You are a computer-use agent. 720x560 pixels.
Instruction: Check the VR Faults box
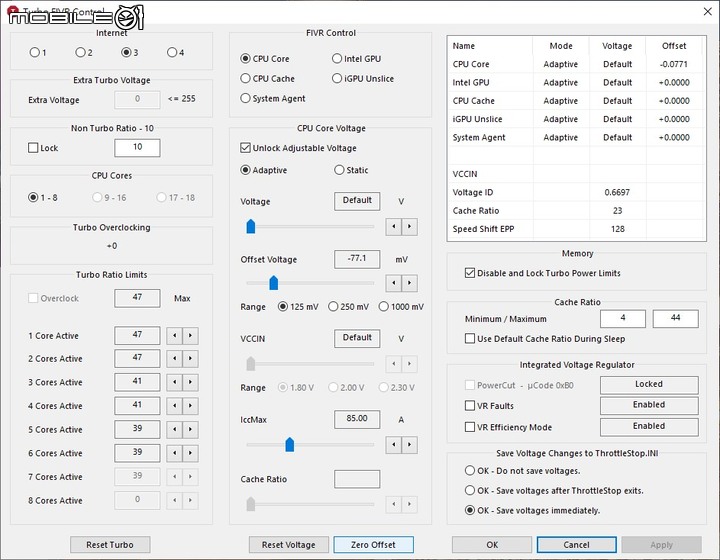coord(470,406)
